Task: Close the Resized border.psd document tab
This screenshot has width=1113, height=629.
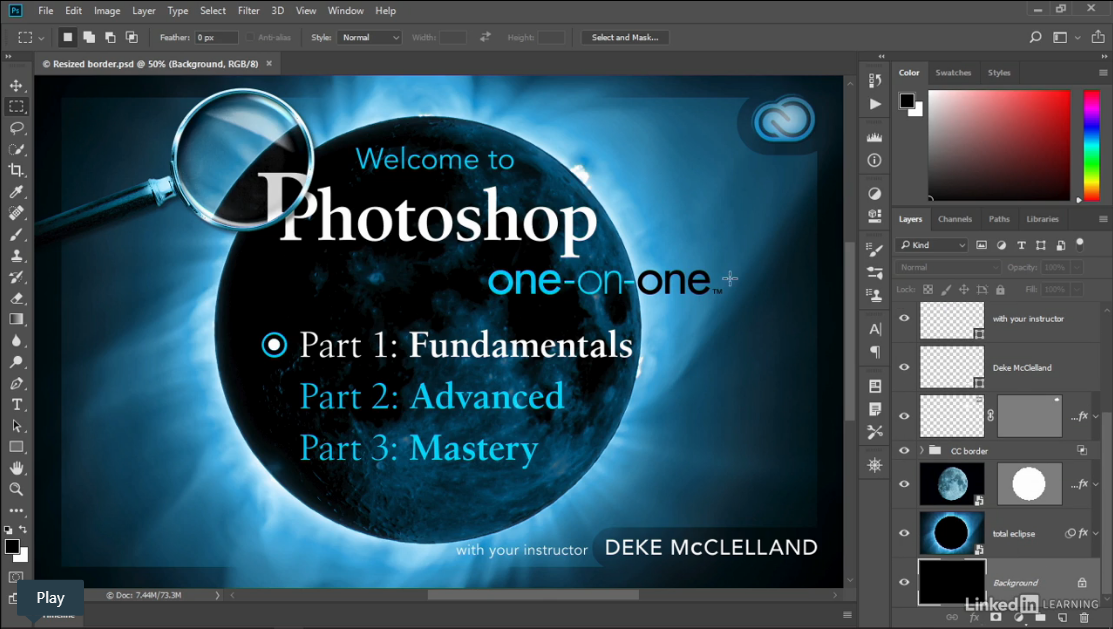Action: 269,63
